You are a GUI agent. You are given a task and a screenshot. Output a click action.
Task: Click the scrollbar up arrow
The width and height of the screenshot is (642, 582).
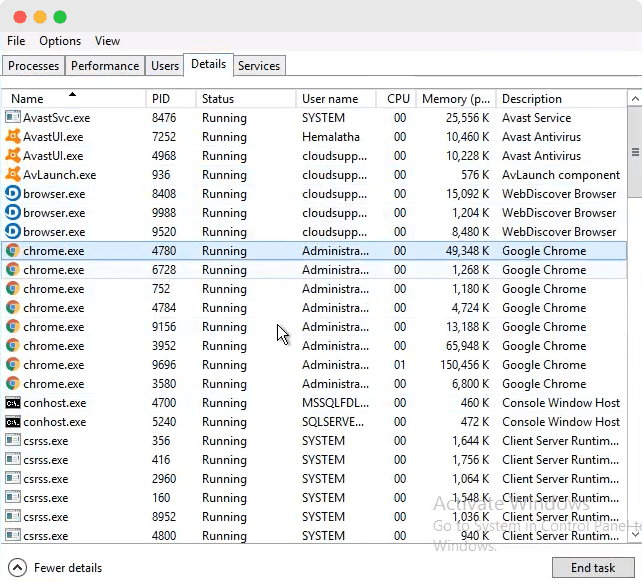(635, 99)
